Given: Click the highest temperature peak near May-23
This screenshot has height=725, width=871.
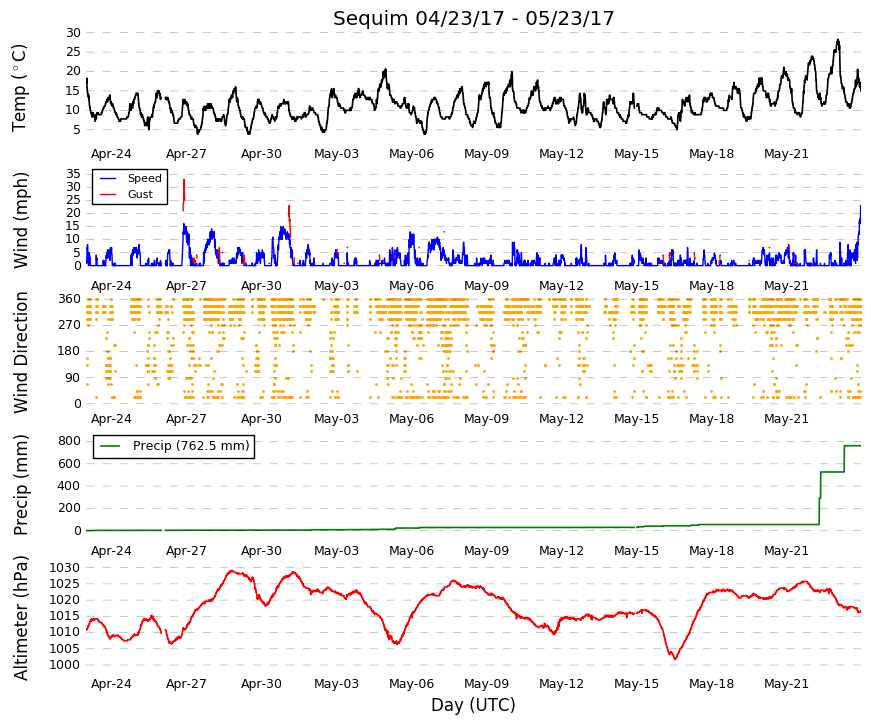Looking at the screenshot, I should (838, 42).
